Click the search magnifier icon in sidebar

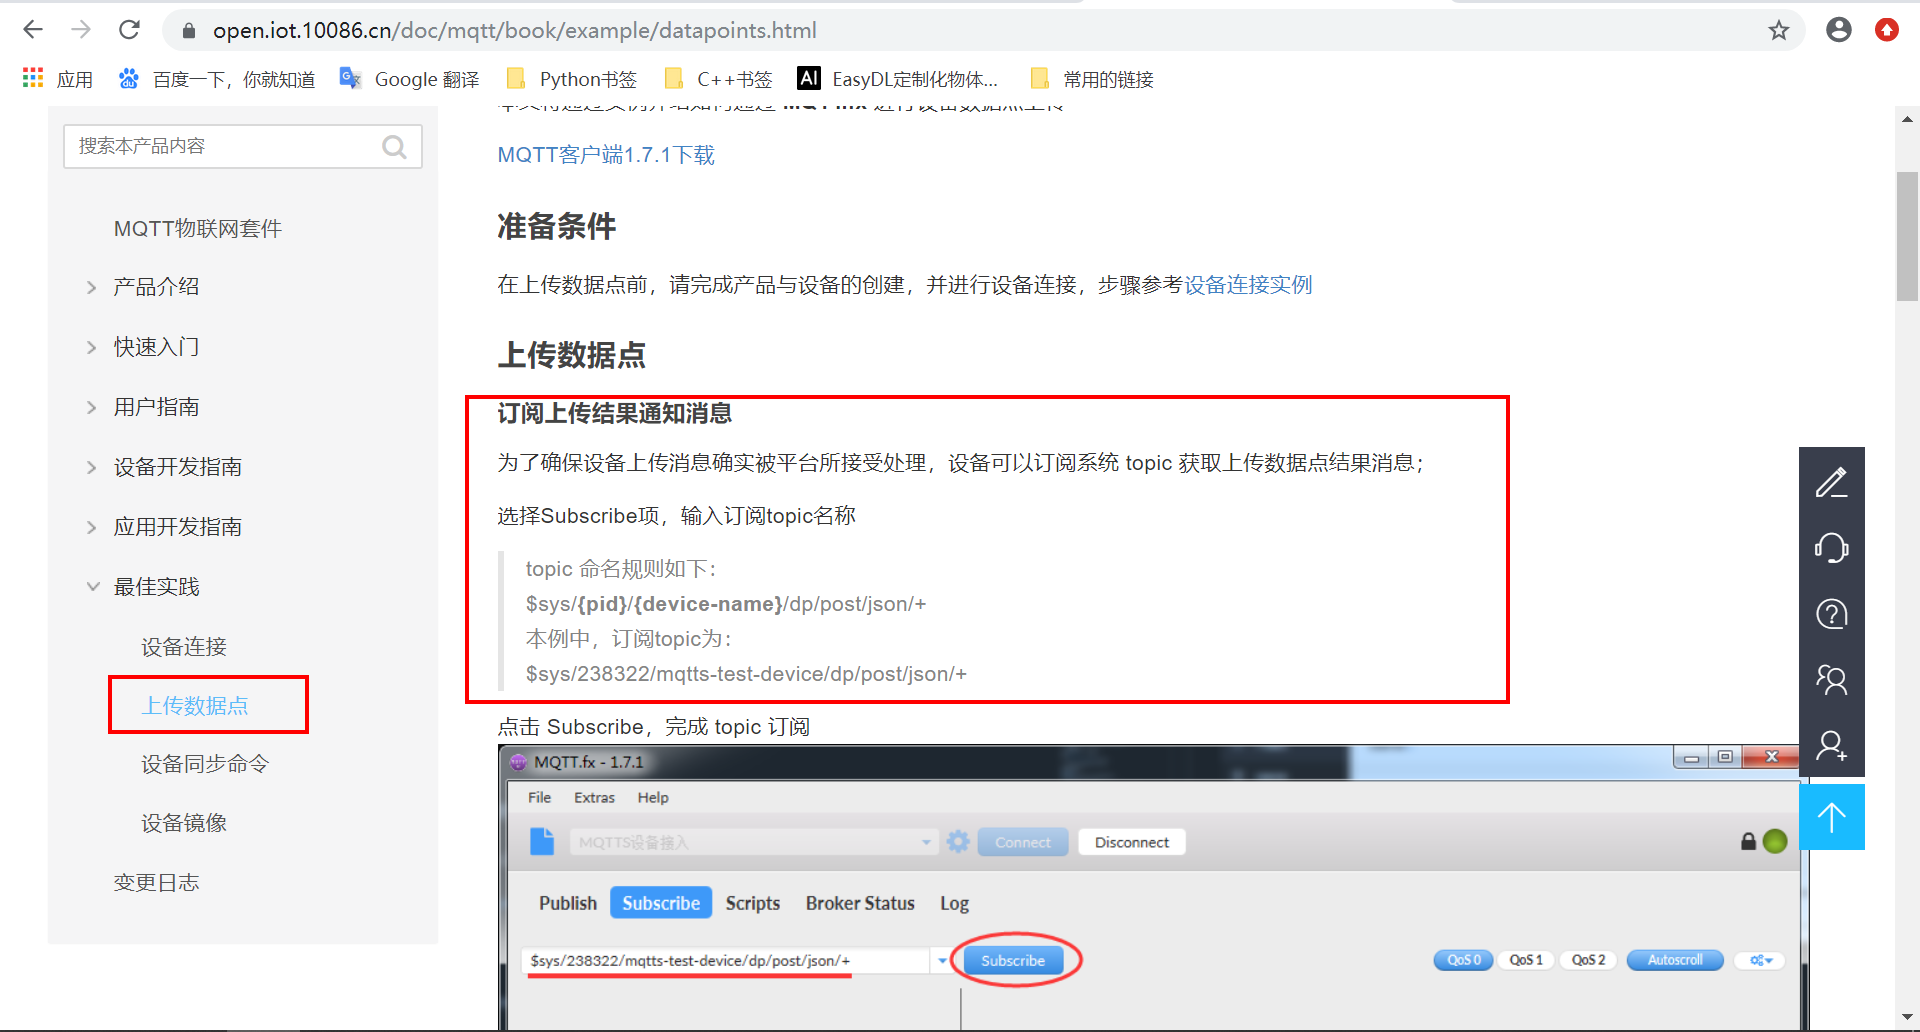(395, 147)
